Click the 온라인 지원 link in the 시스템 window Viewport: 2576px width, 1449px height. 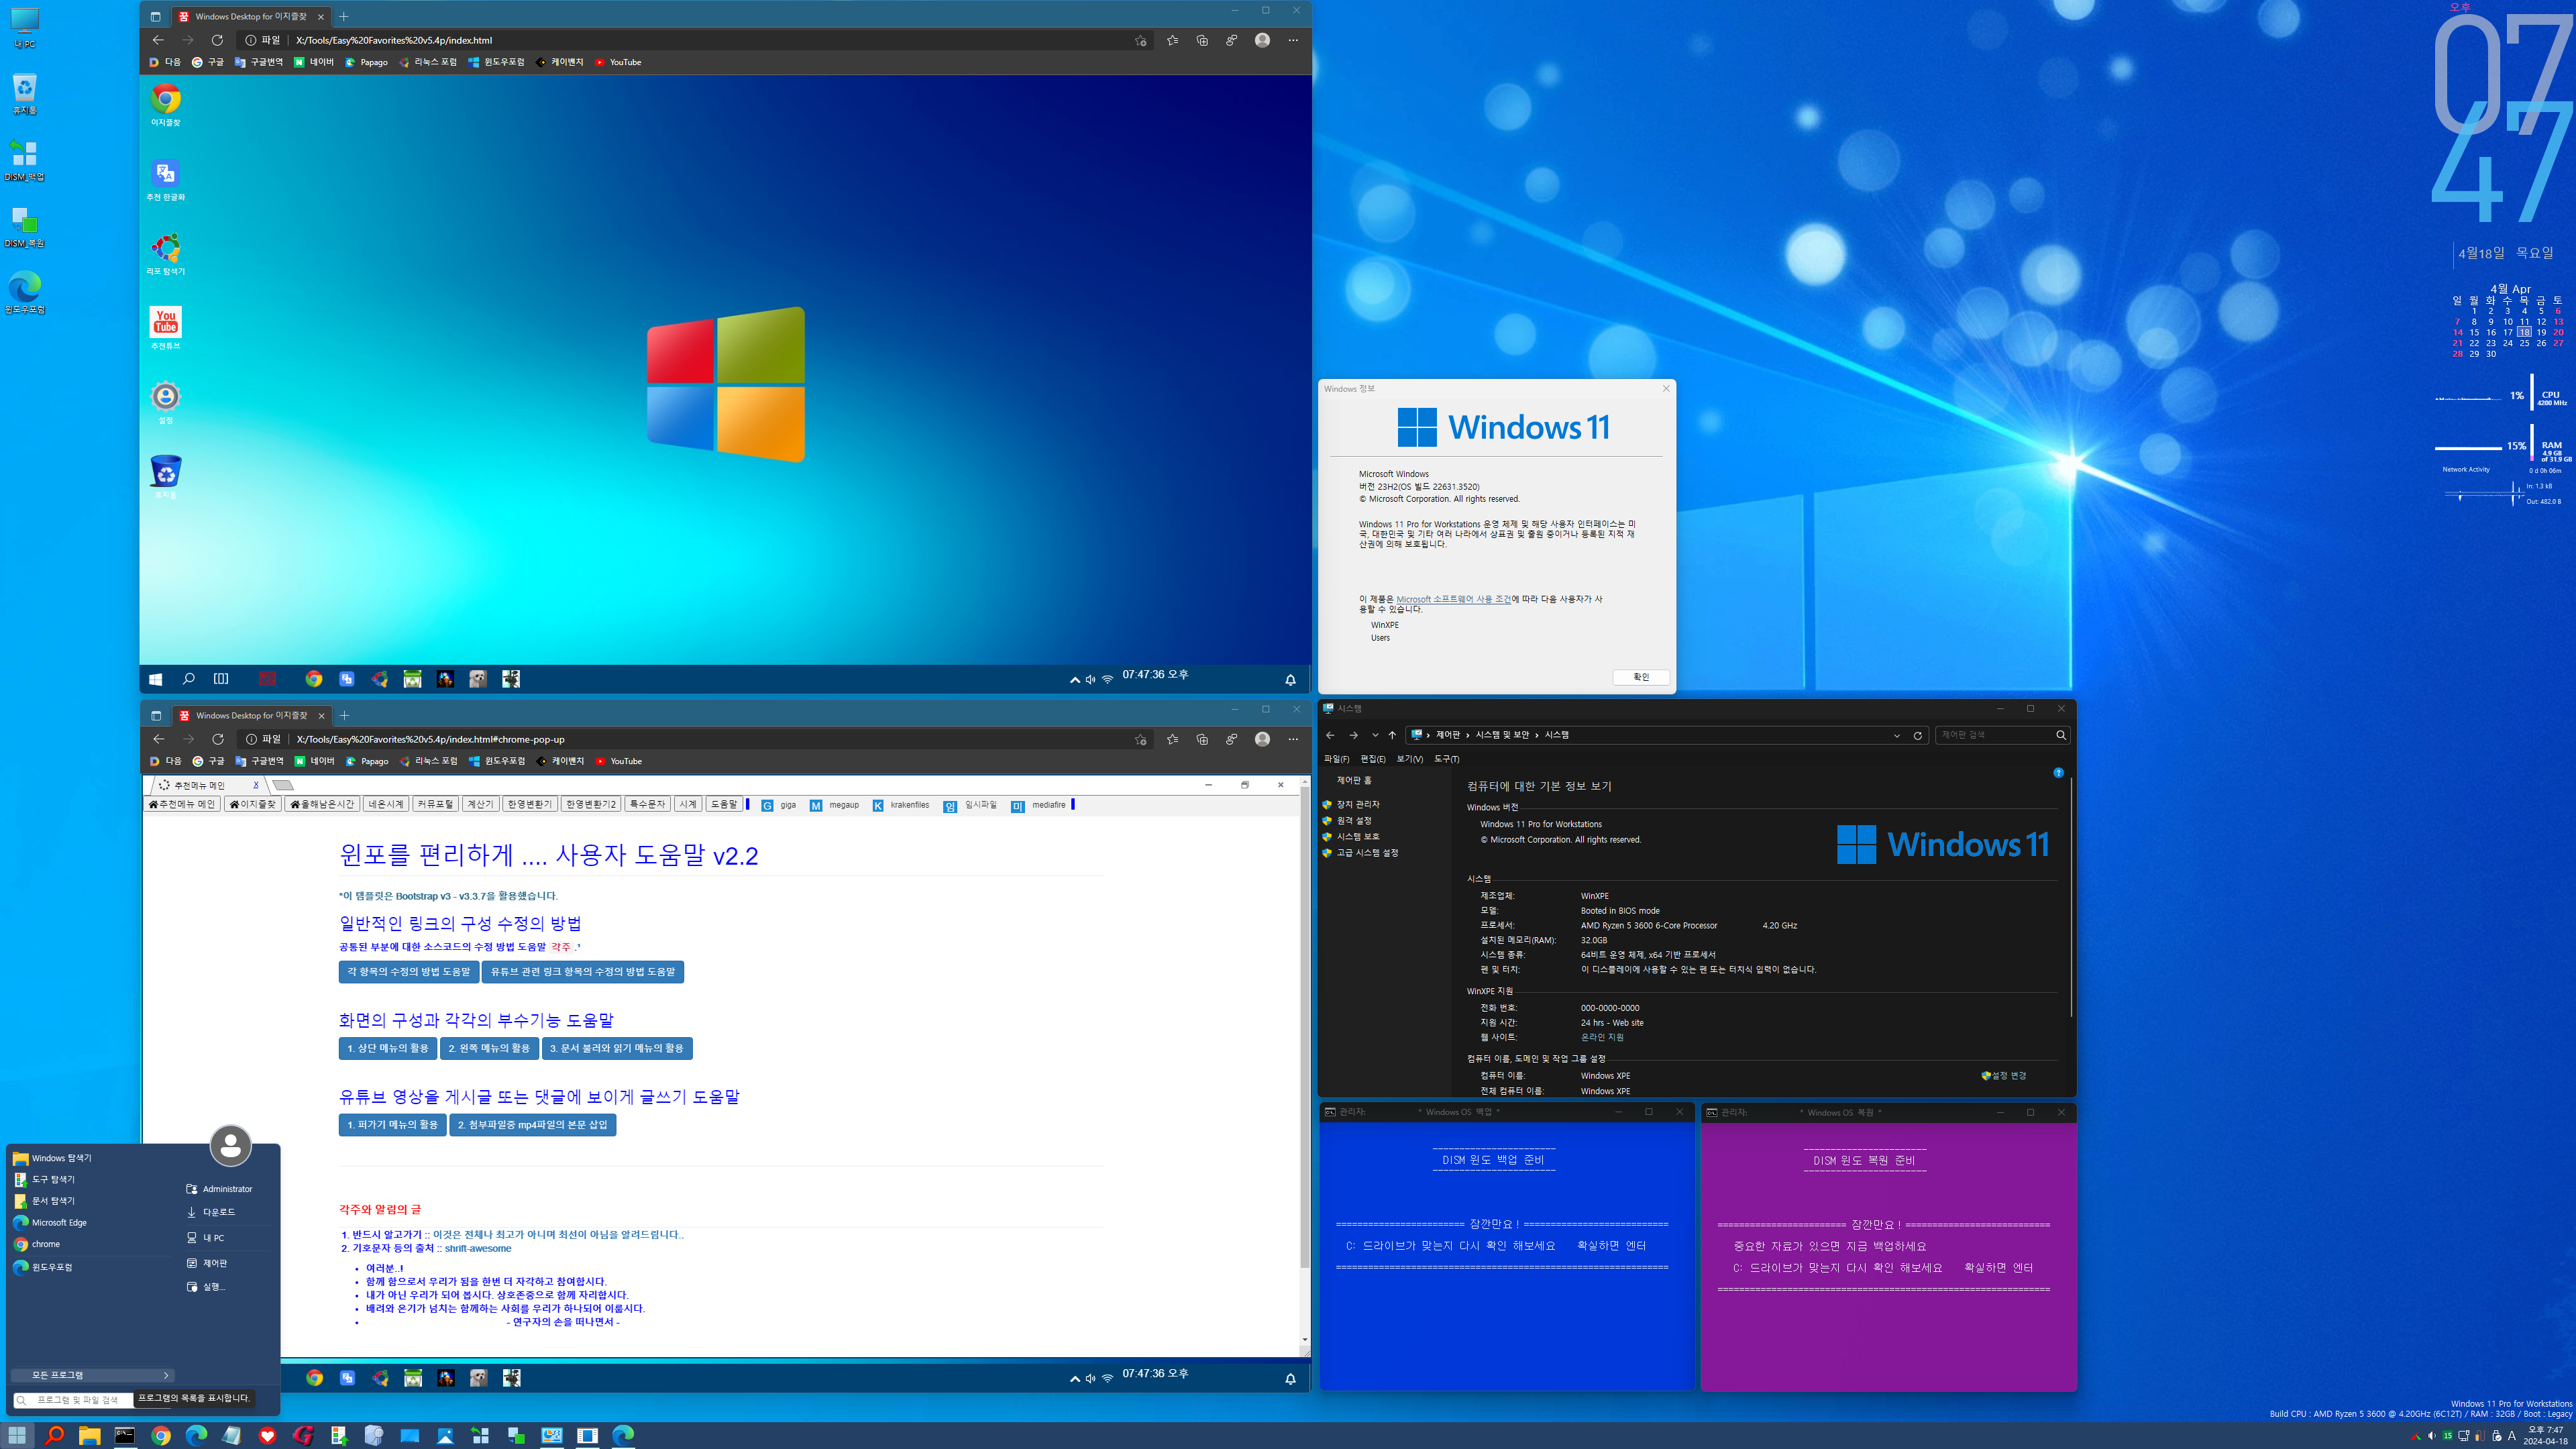pyautogui.click(x=1602, y=1037)
